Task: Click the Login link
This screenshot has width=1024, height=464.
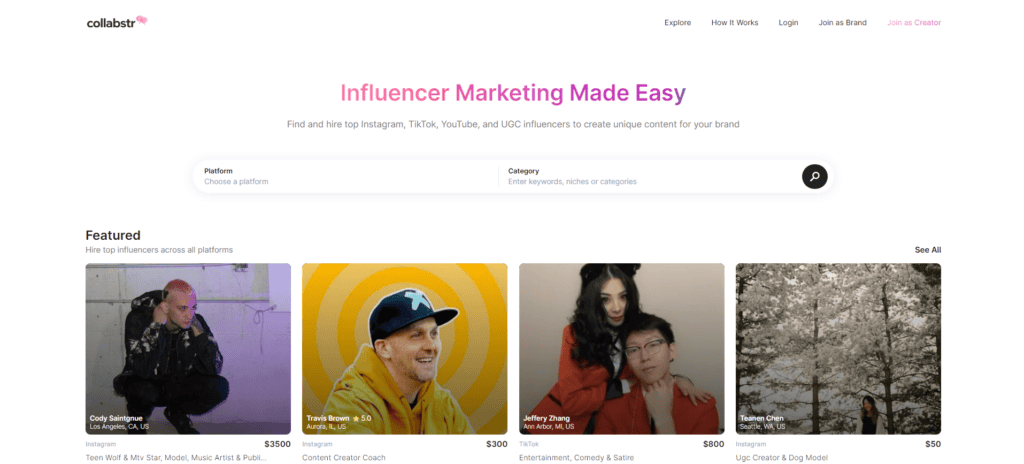Action: [x=788, y=22]
